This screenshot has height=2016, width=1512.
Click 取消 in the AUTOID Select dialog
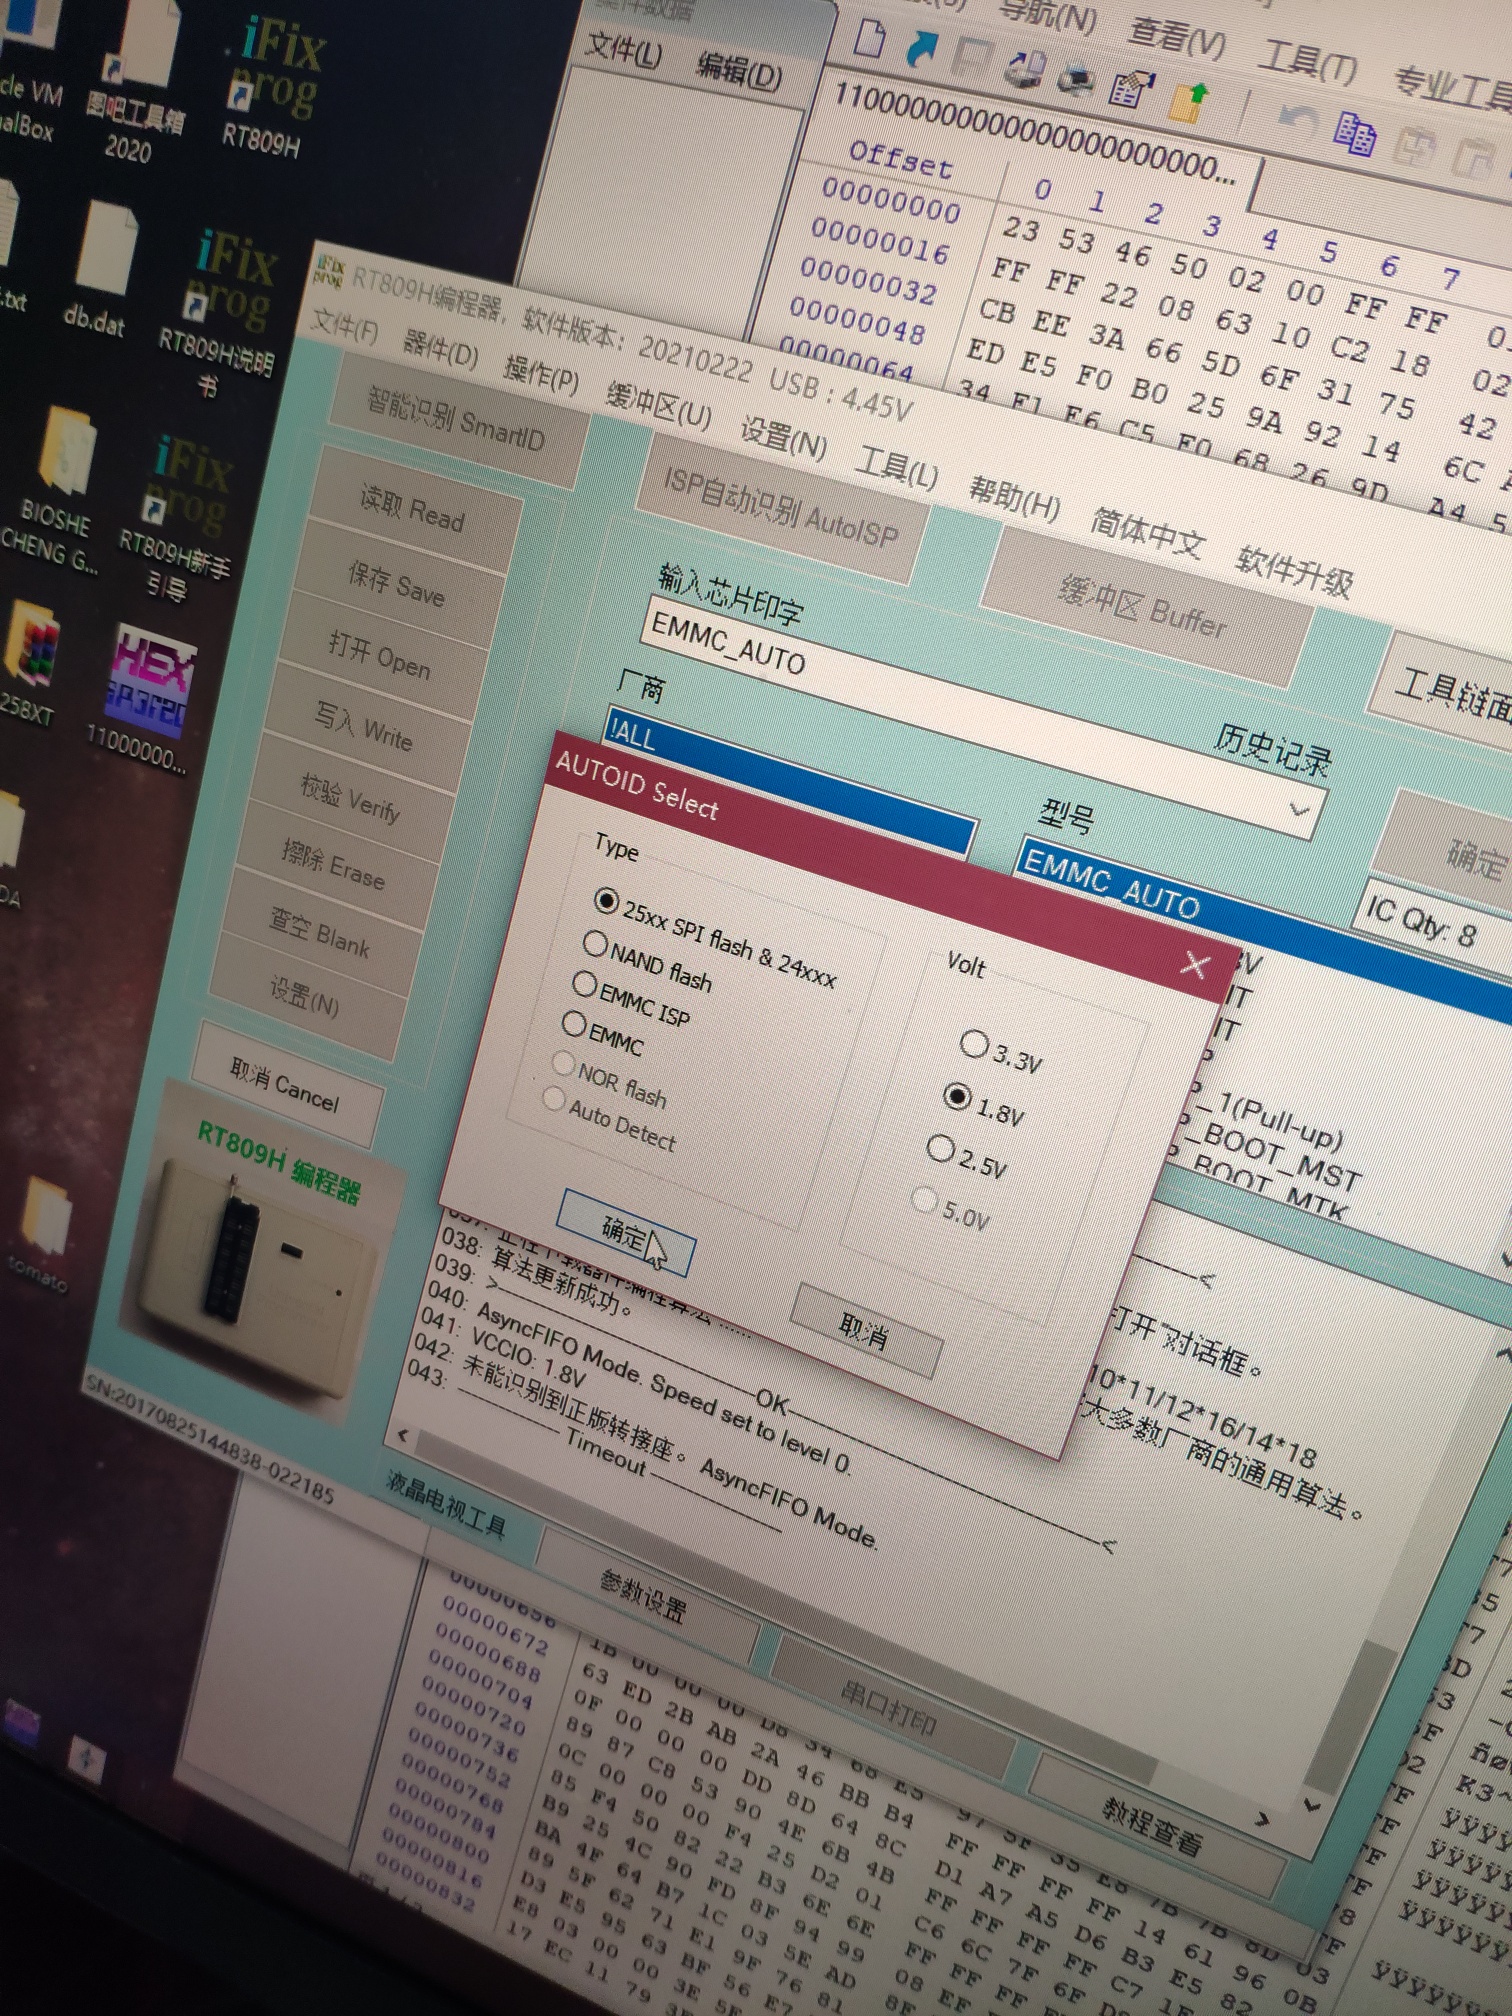(x=866, y=1331)
